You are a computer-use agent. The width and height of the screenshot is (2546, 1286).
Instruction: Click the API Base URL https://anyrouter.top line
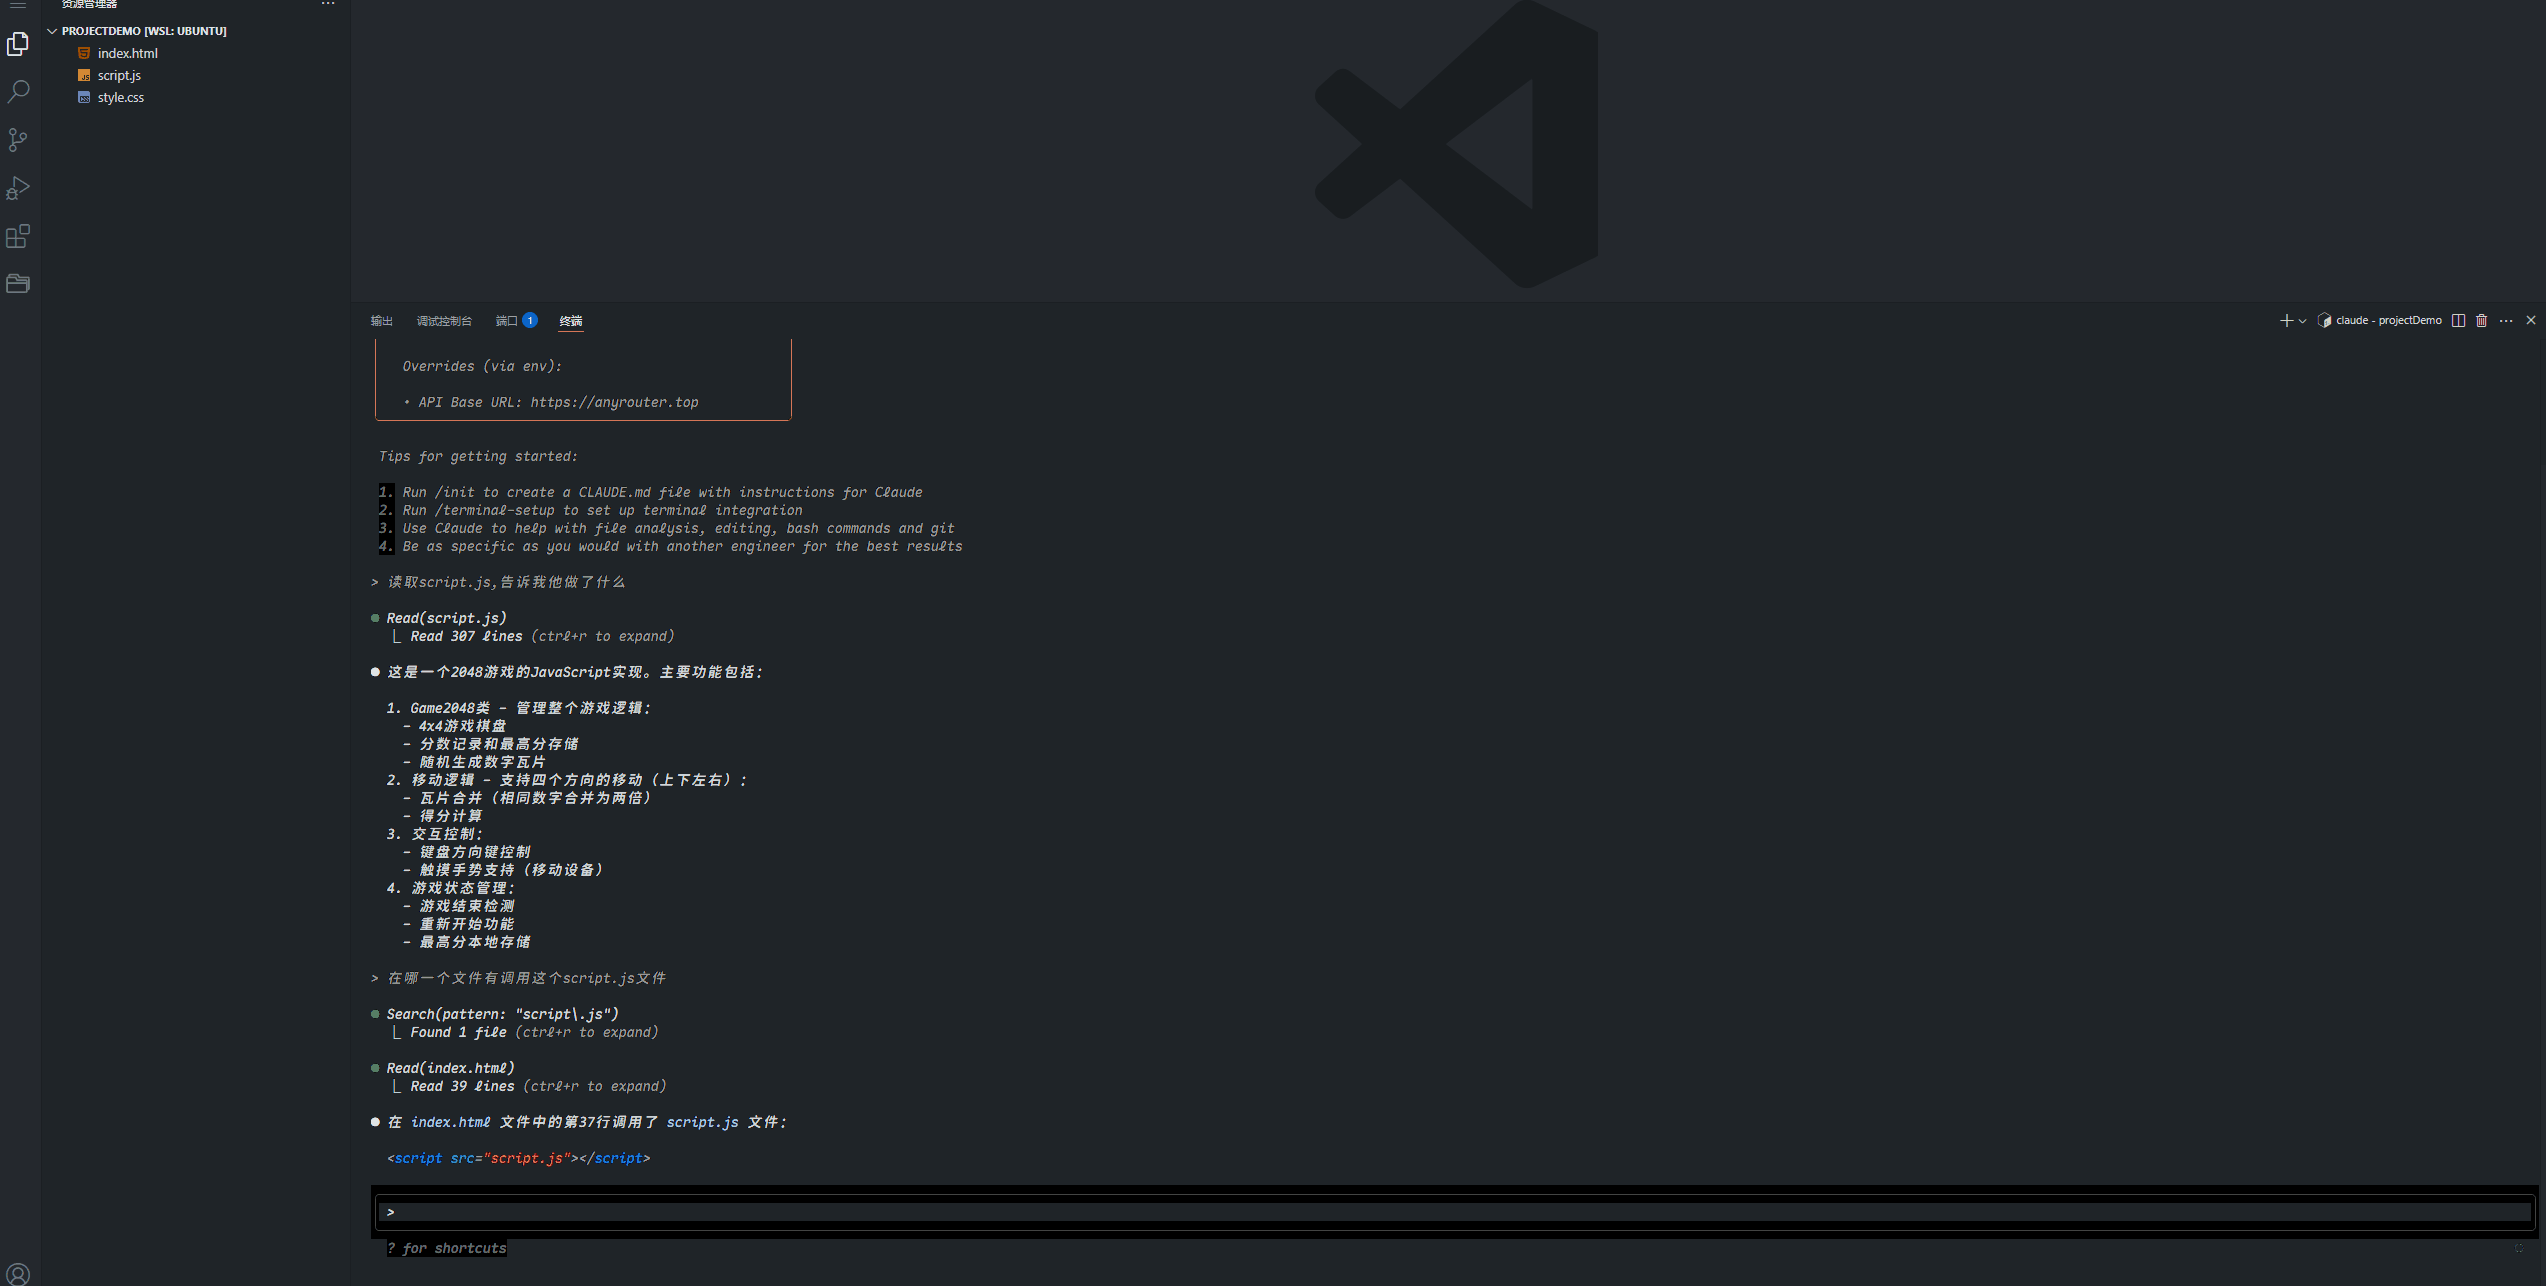click(x=551, y=402)
